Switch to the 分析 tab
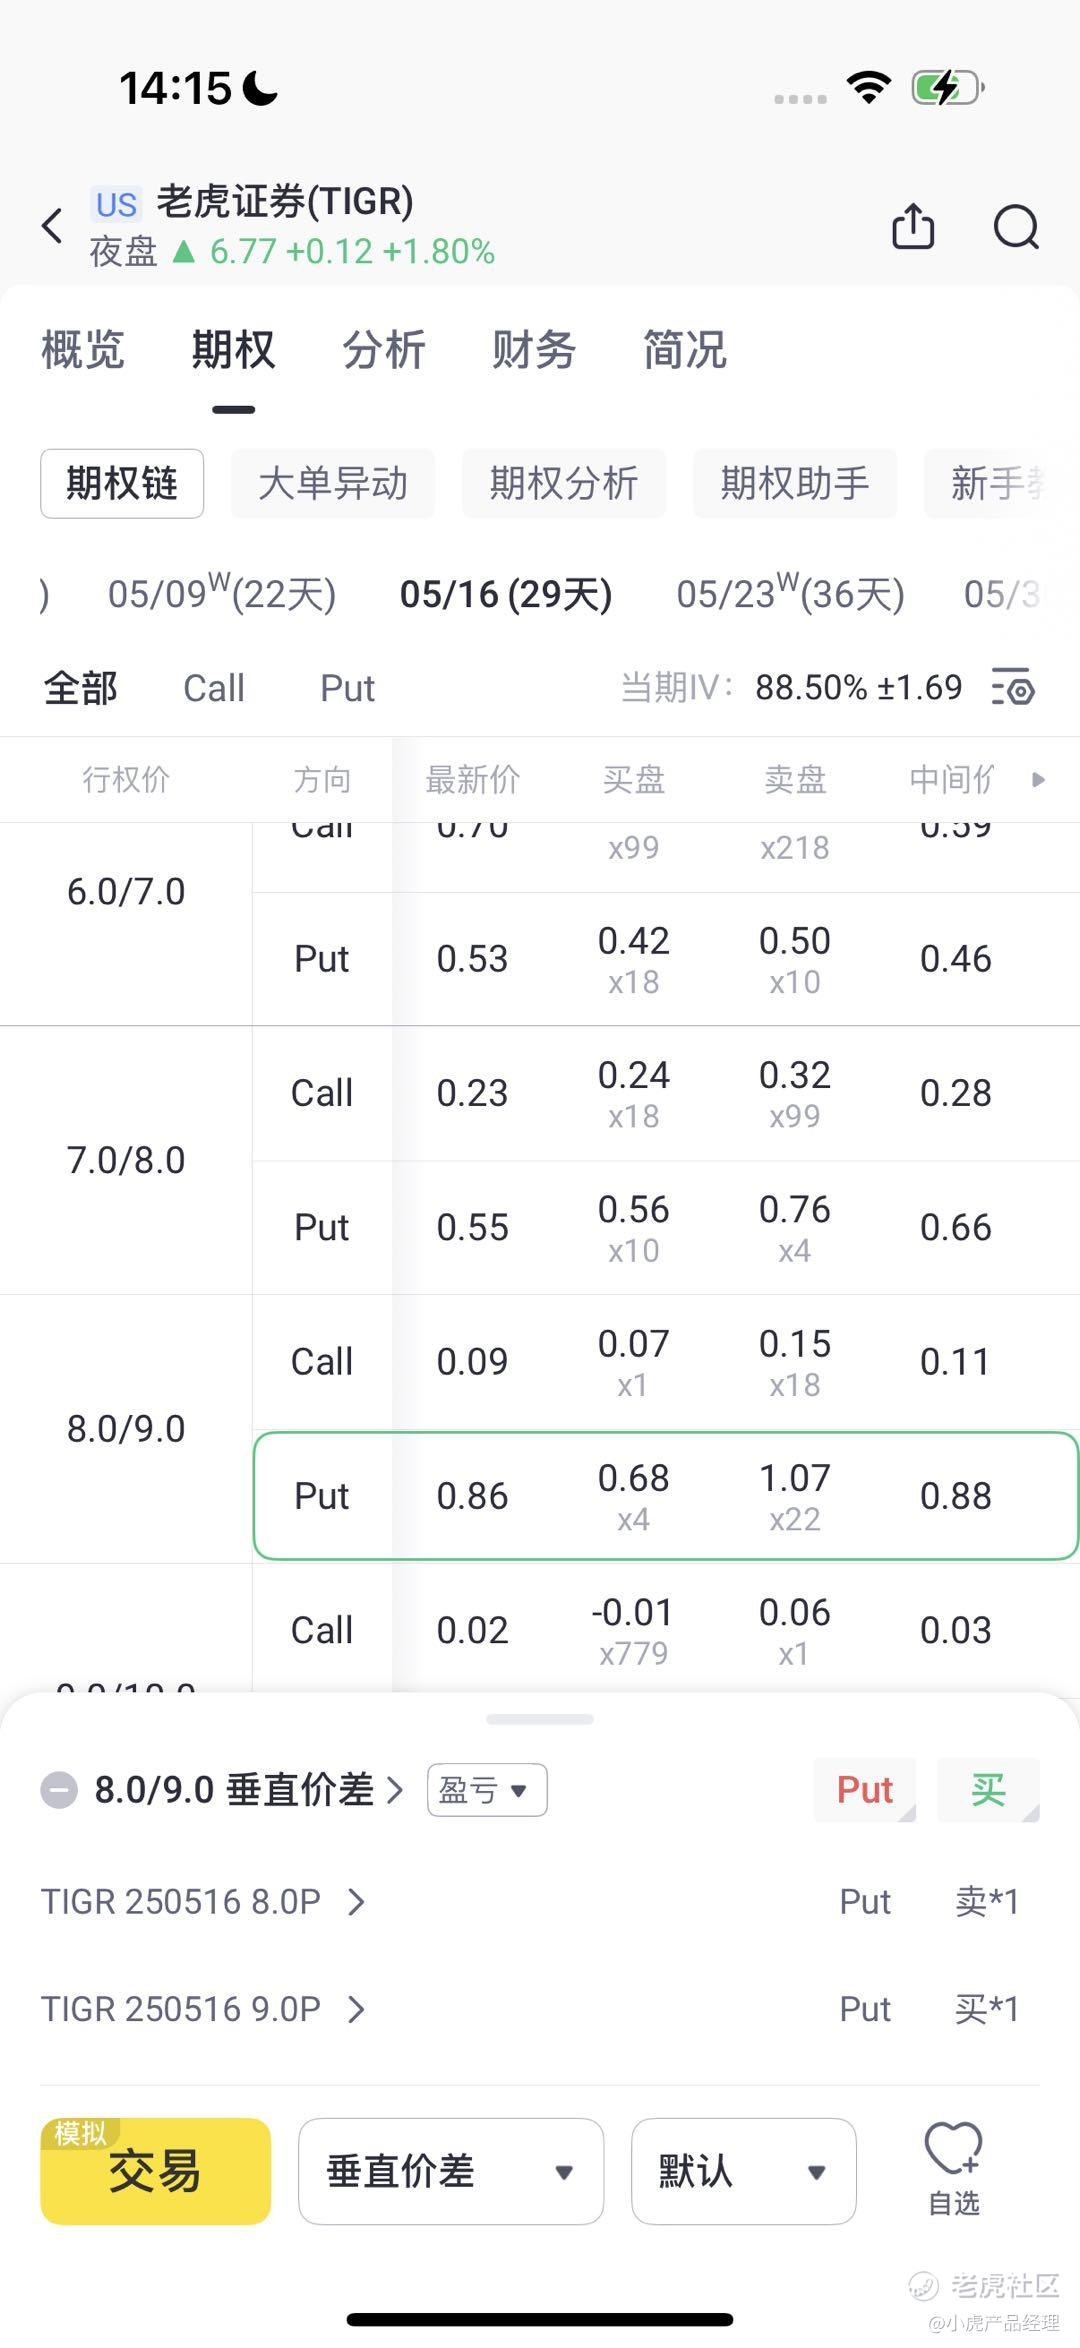 [384, 350]
